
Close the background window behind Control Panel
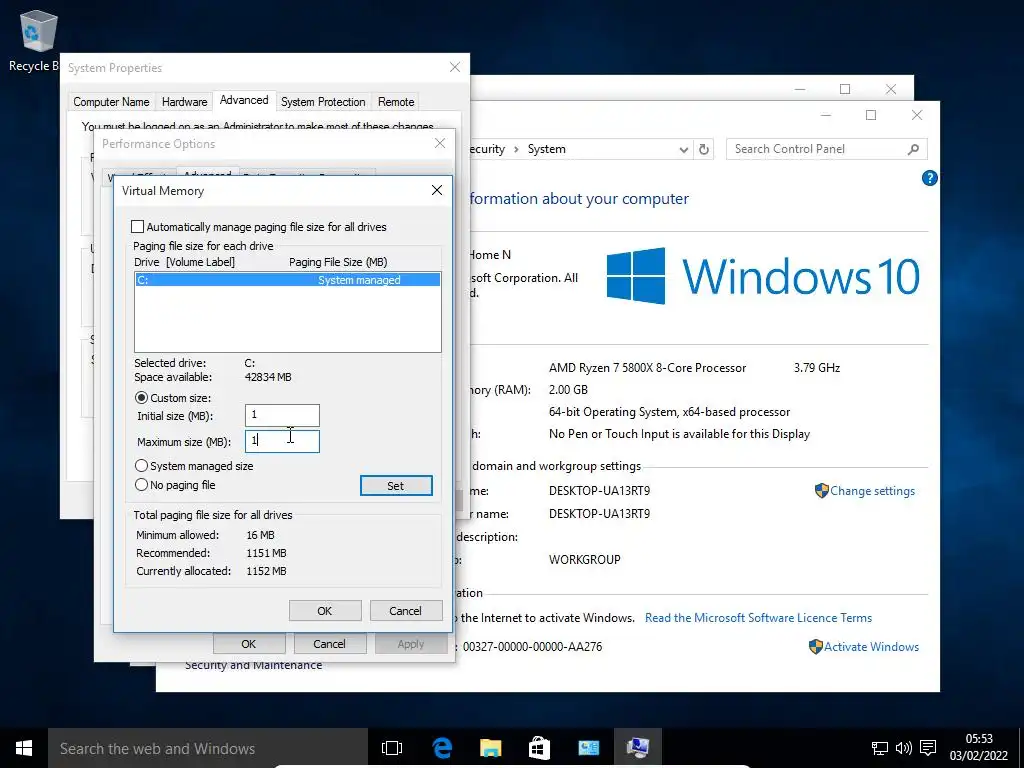click(891, 89)
